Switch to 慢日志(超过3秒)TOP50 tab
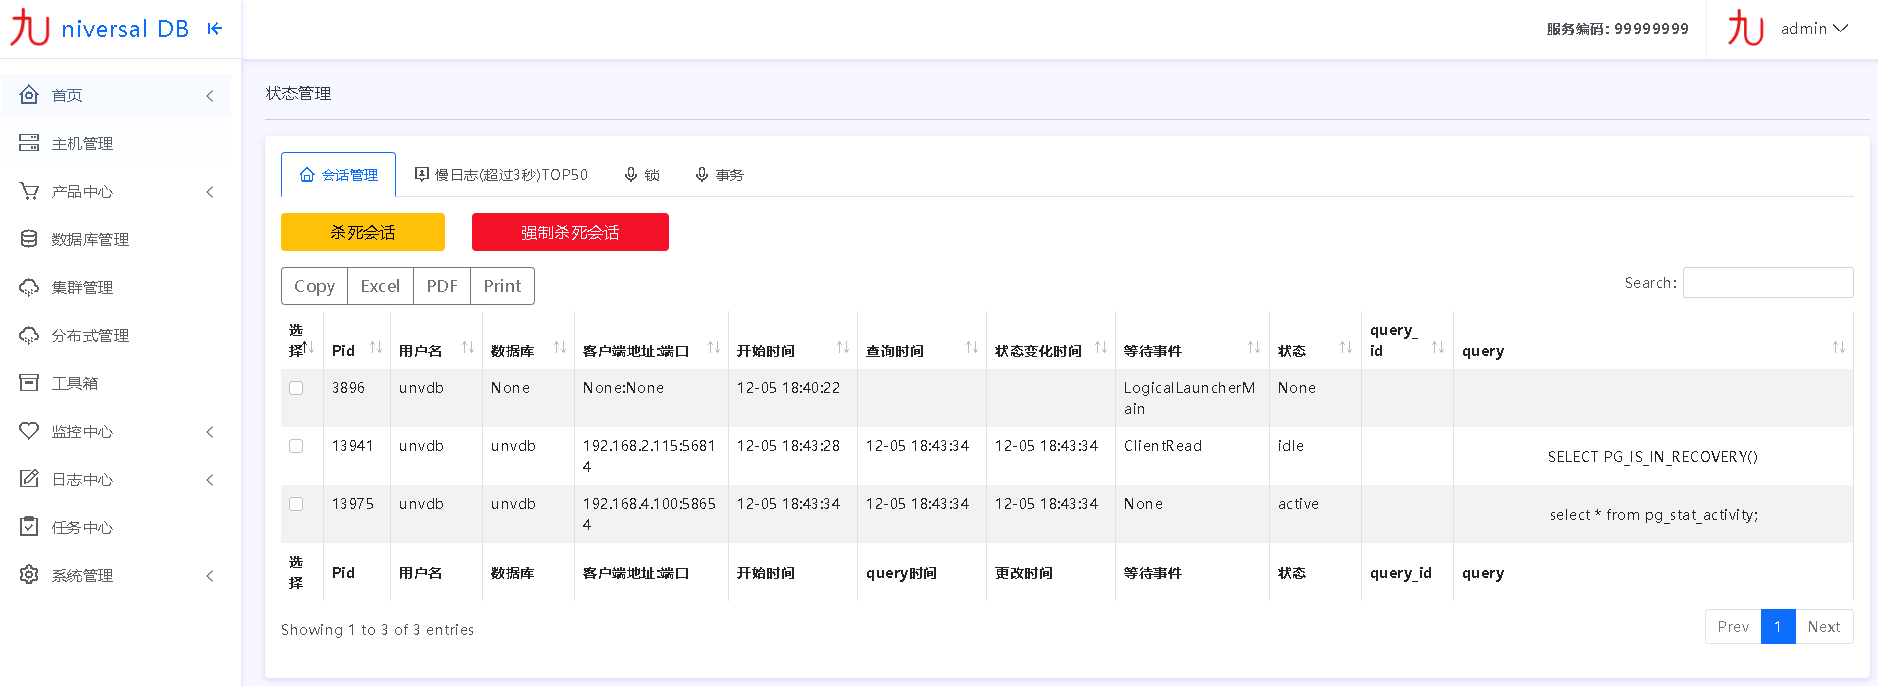Viewport: 1878px width, 686px height. click(501, 175)
